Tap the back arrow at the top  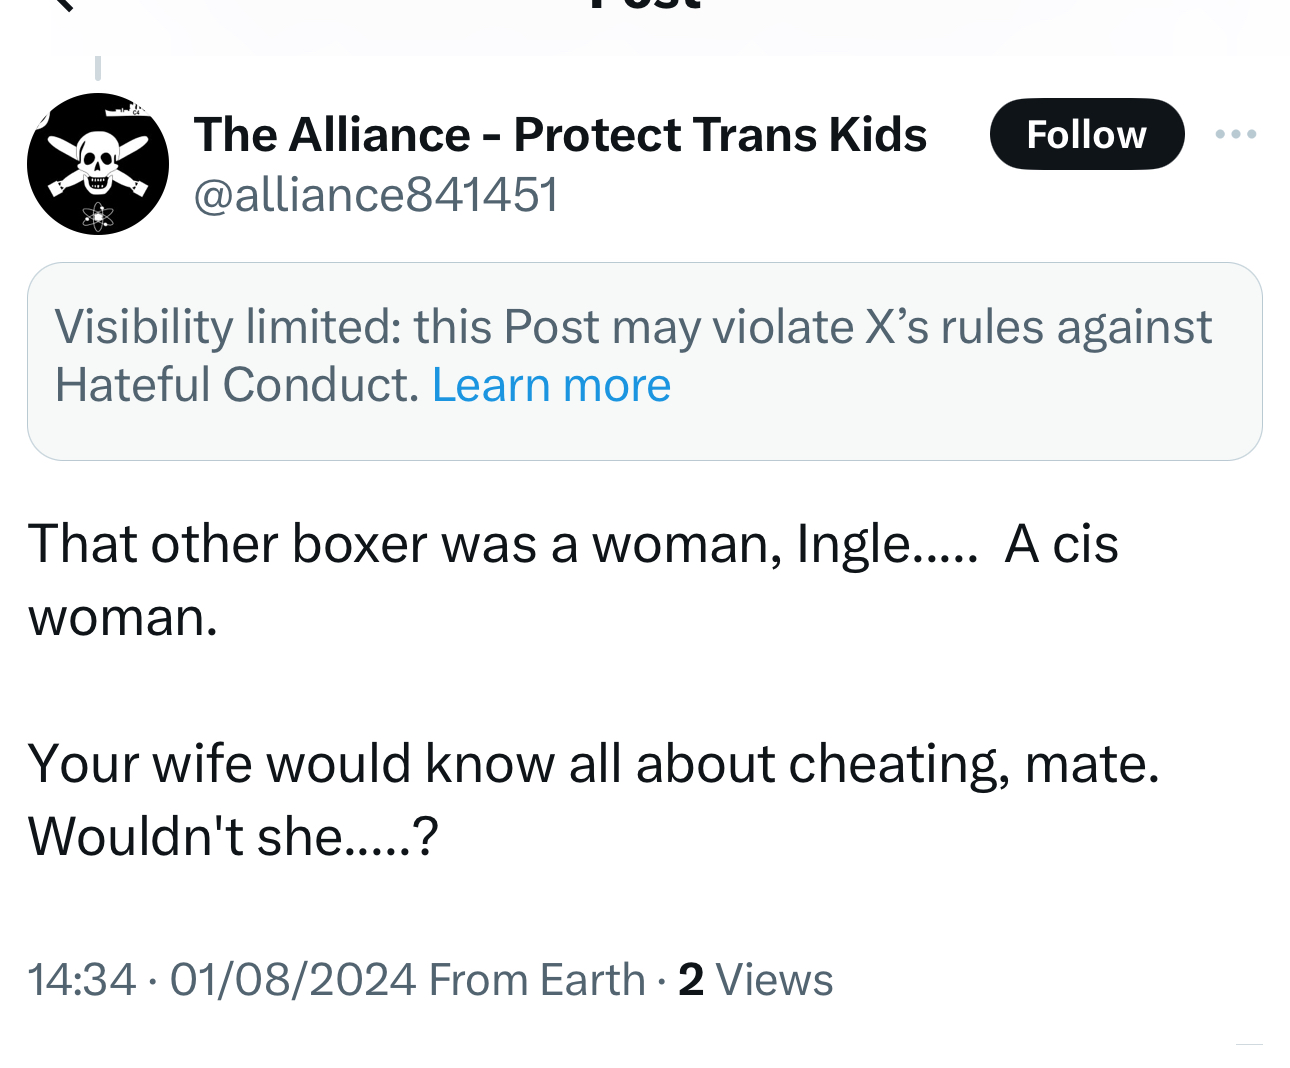[x=62, y=4]
